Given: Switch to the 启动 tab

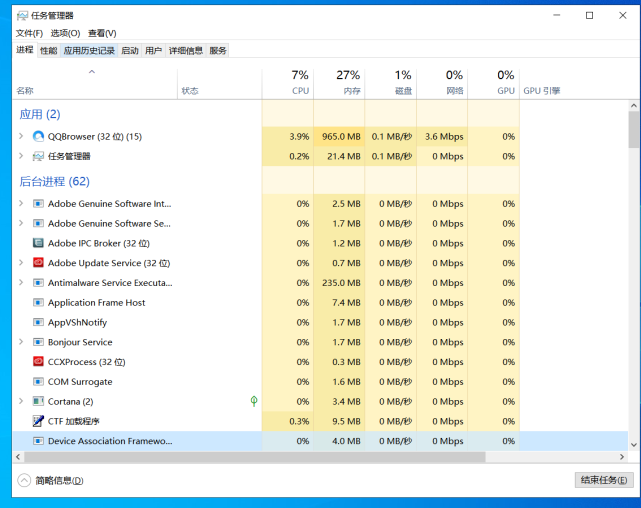Looking at the screenshot, I should [130, 51].
